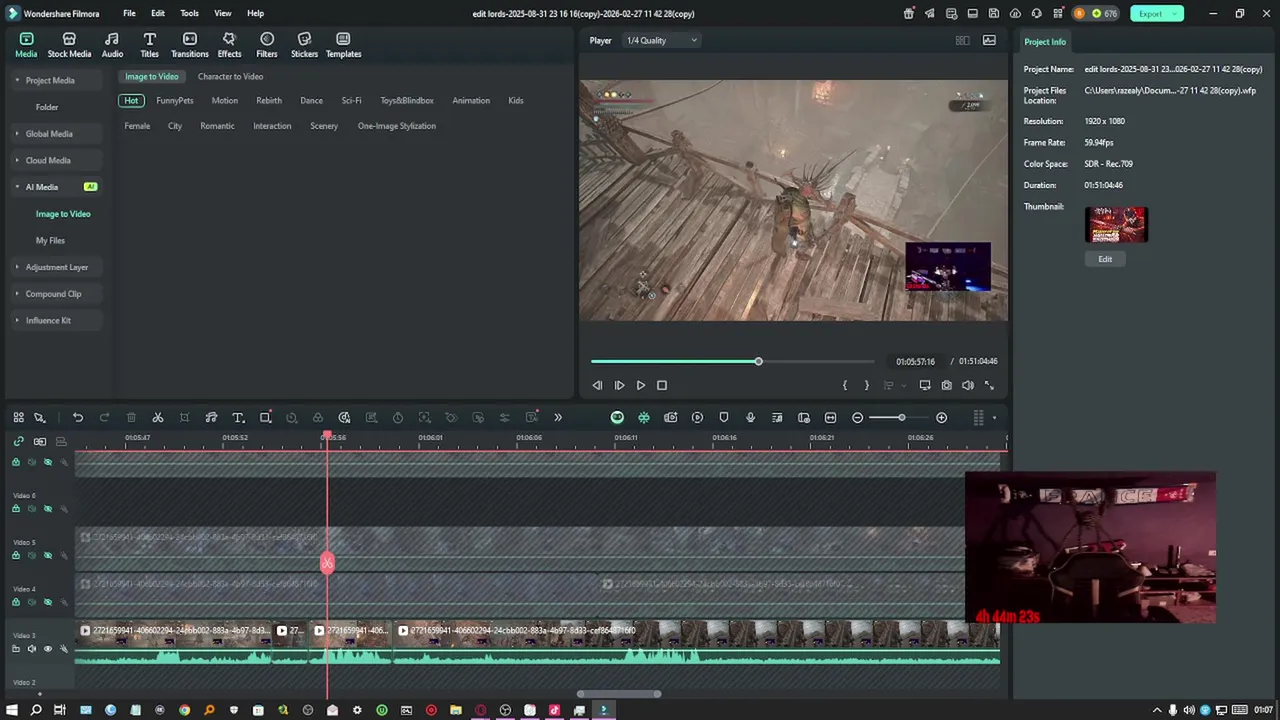Open the player quality dropdown
The height and width of the screenshot is (720, 1280).
661,40
